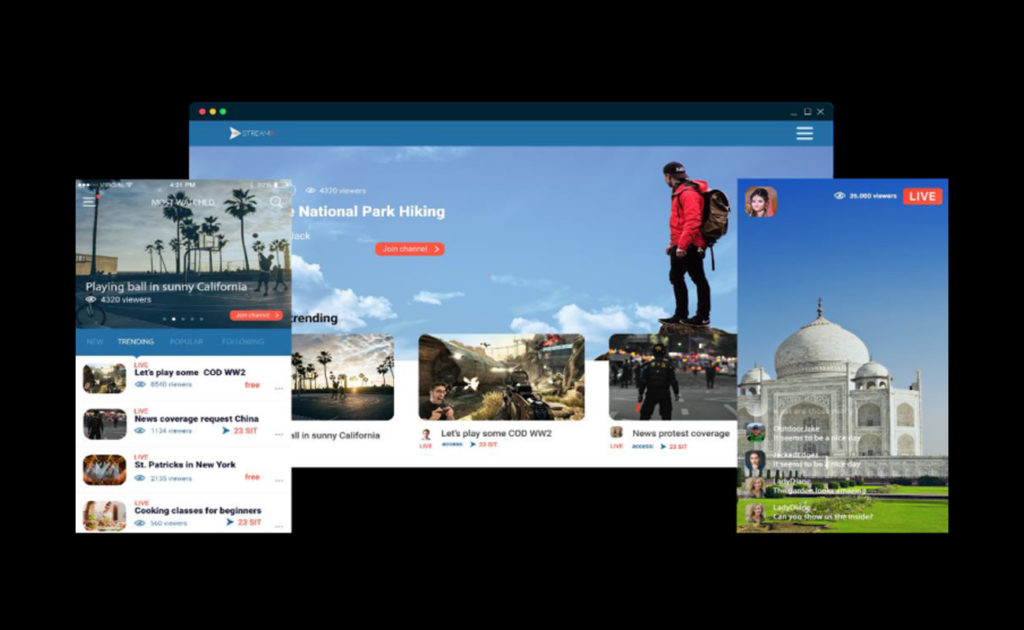
Task: Click the red LIVE badge on Taj Mahal stream
Action: [922, 196]
